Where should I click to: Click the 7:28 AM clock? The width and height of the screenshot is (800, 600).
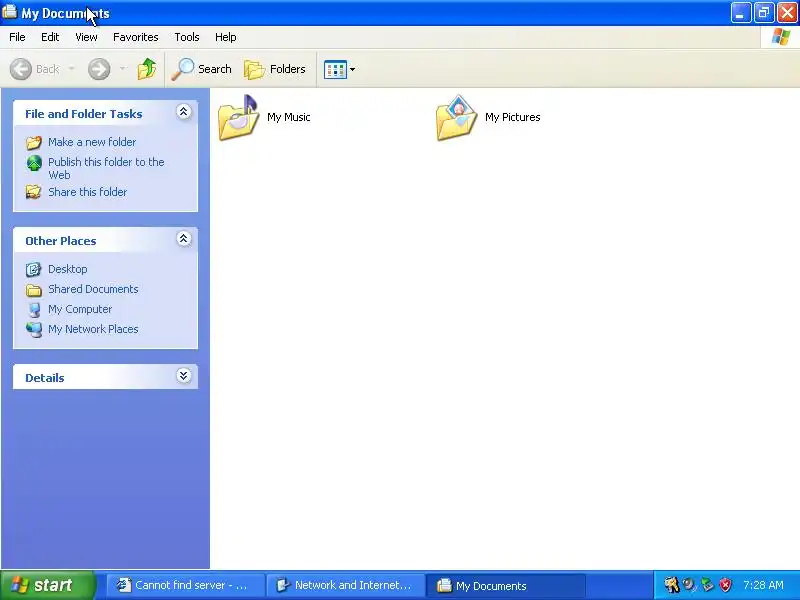pos(763,585)
